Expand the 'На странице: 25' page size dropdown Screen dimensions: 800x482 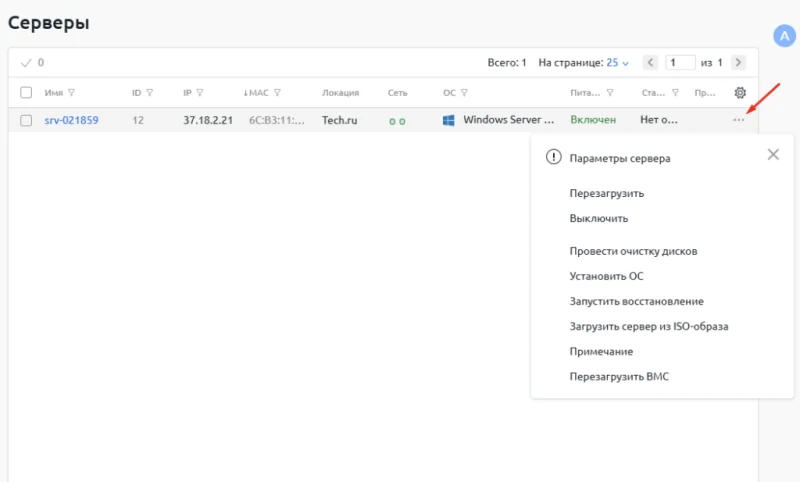[x=618, y=62]
